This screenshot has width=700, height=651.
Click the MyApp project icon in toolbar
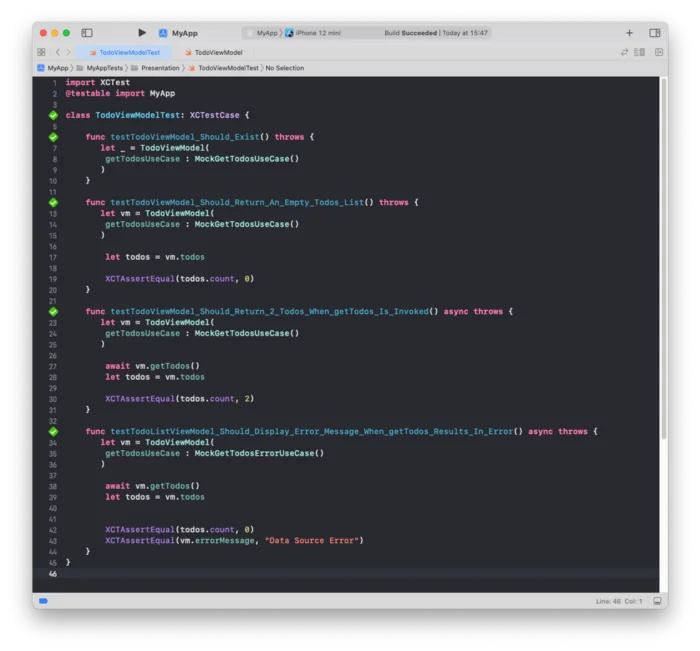pos(163,33)
